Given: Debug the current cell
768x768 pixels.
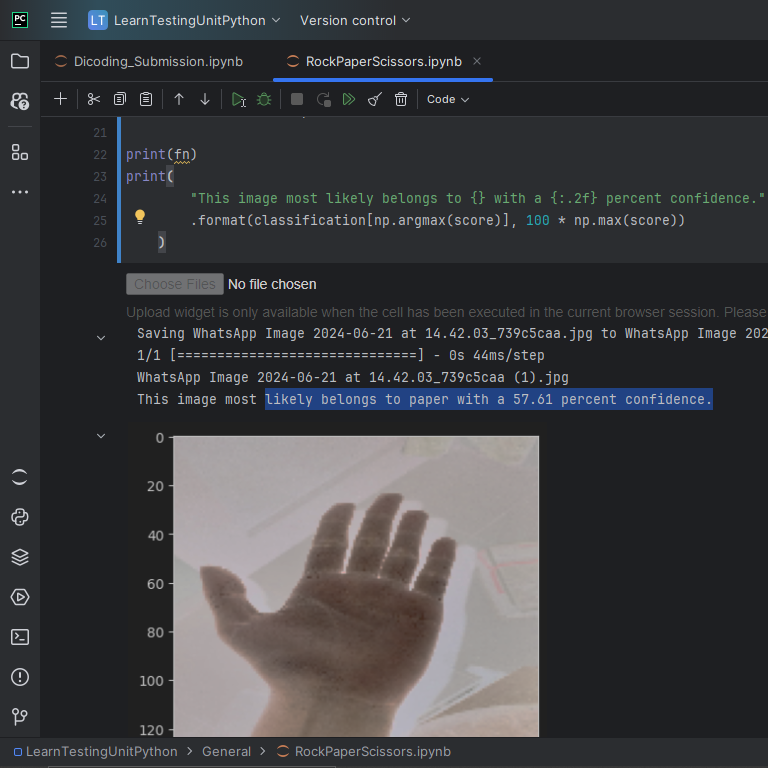Looking at the screenshot, I should [x=264, y=99].
